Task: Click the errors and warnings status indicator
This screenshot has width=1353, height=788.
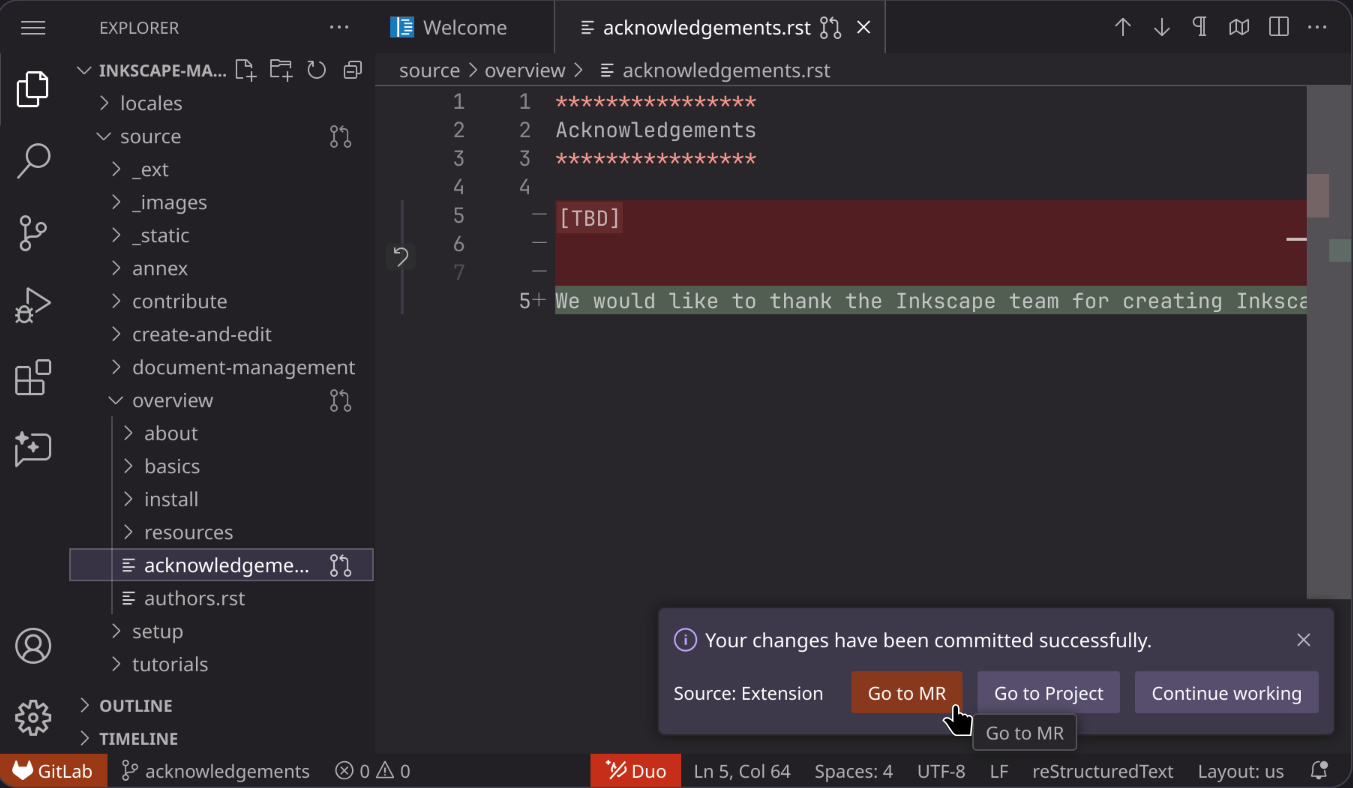Action: pyautogui.click(x=373, y=771)
